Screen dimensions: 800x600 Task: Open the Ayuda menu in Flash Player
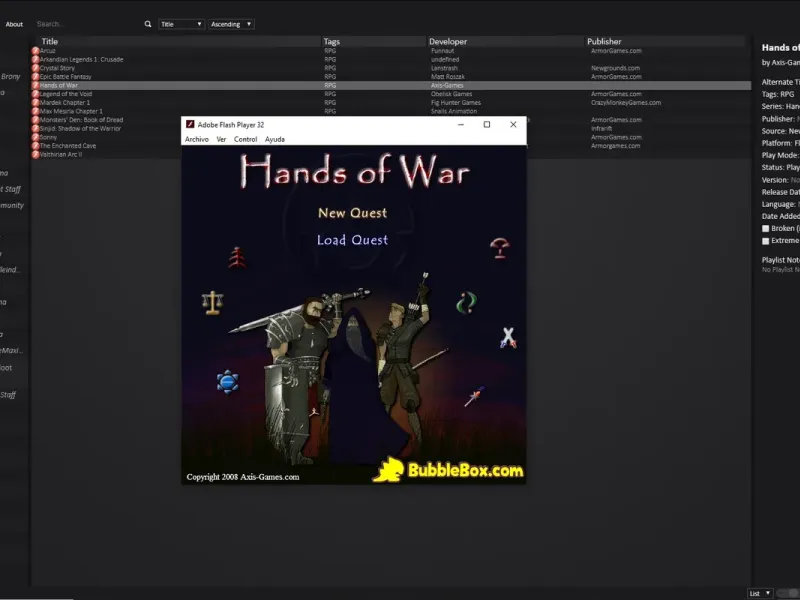pos(274,139)
